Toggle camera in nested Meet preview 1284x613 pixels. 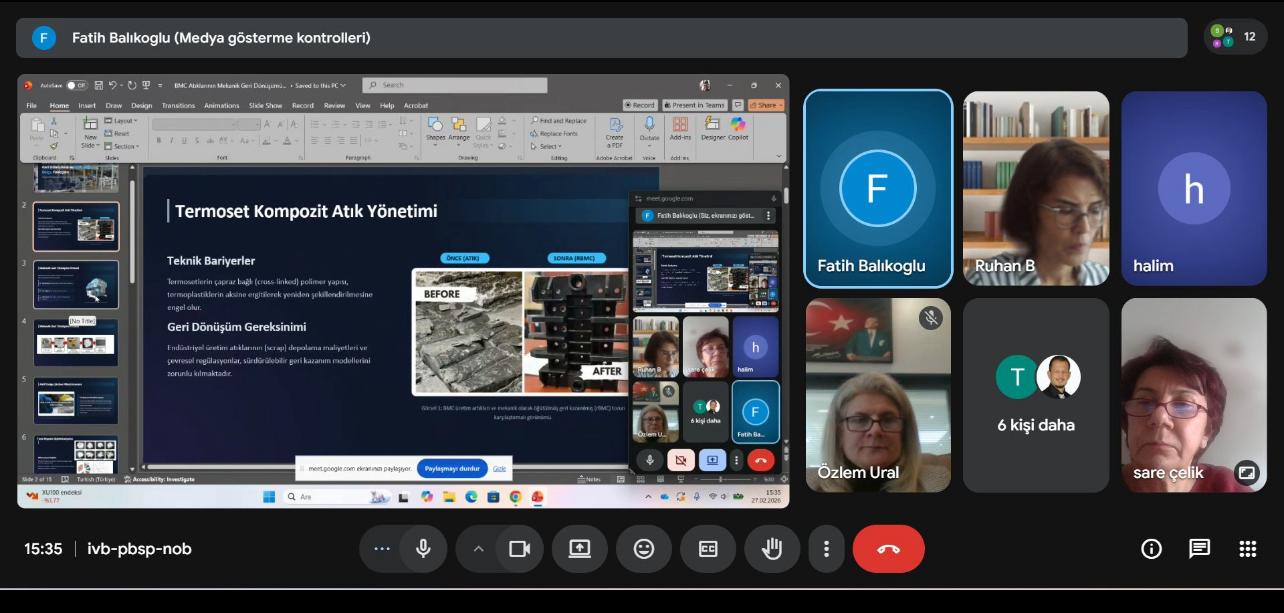(x=681, y=460)
